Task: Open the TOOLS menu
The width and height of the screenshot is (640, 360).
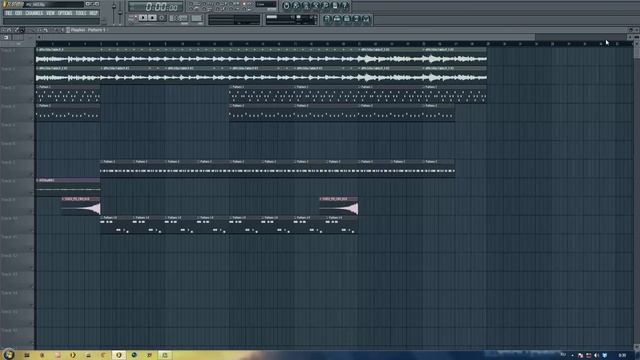Action: [81, 13]
